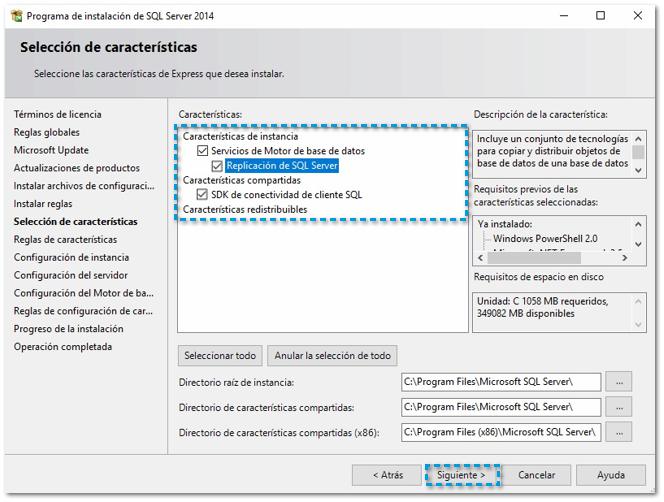
Task: Browse for Directorio raíz de instancia folder
Action: pyautogui.click(x=619, y=382)
